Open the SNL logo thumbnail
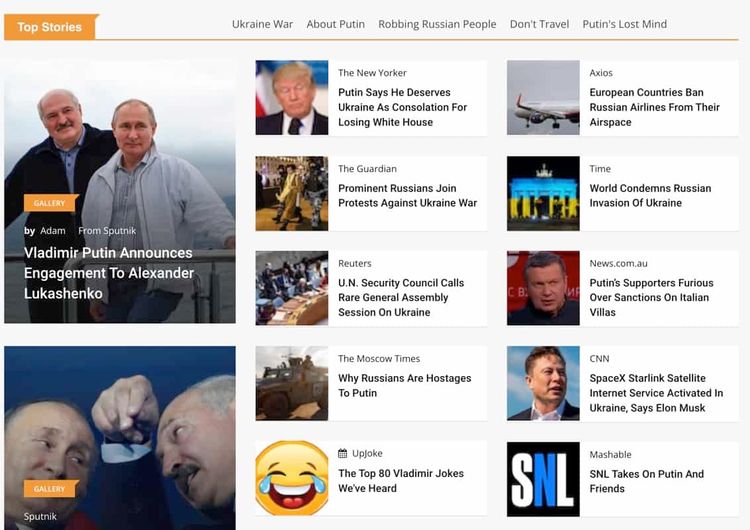750x530 pixels. (543, 479)
